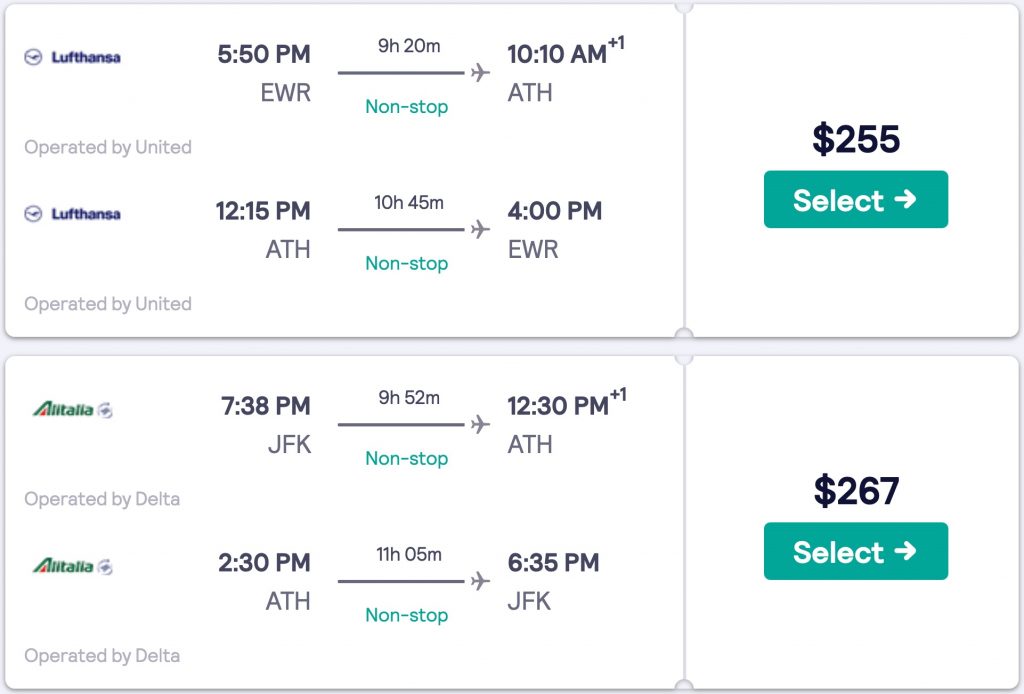1024x694 pixels.
Task: Click airplane icon on the 9h 52m flight
Action: coord(480,425)
